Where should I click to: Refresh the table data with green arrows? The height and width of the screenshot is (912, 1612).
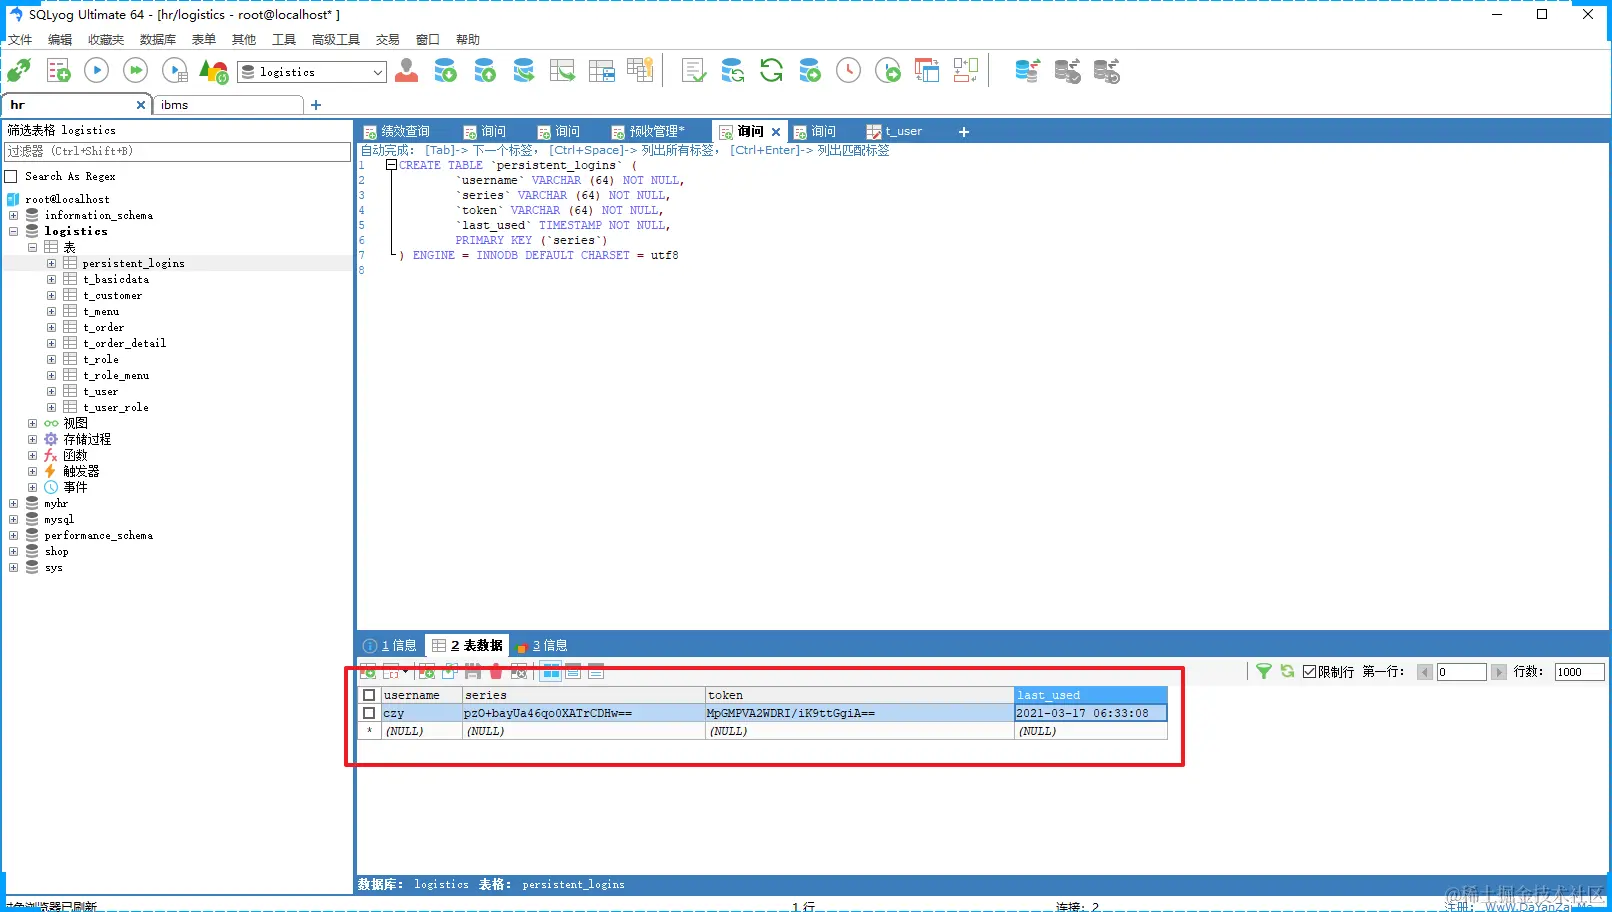[1287, 672]
